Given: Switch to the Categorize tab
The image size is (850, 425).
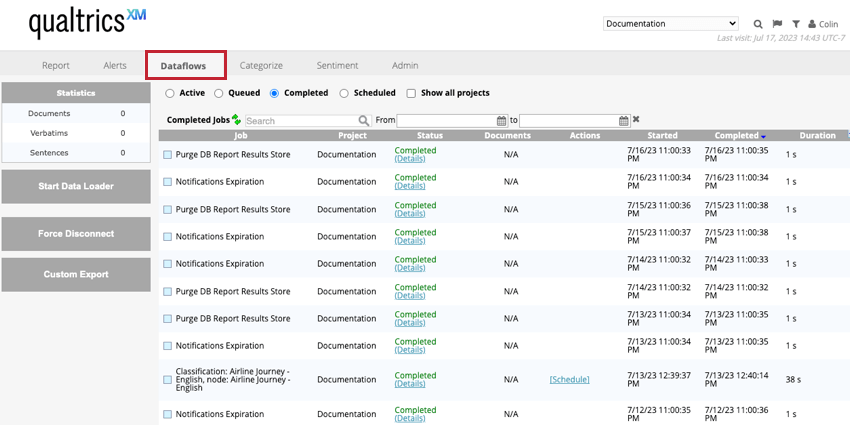Looking at the screenshot, I should pos(261,65).
